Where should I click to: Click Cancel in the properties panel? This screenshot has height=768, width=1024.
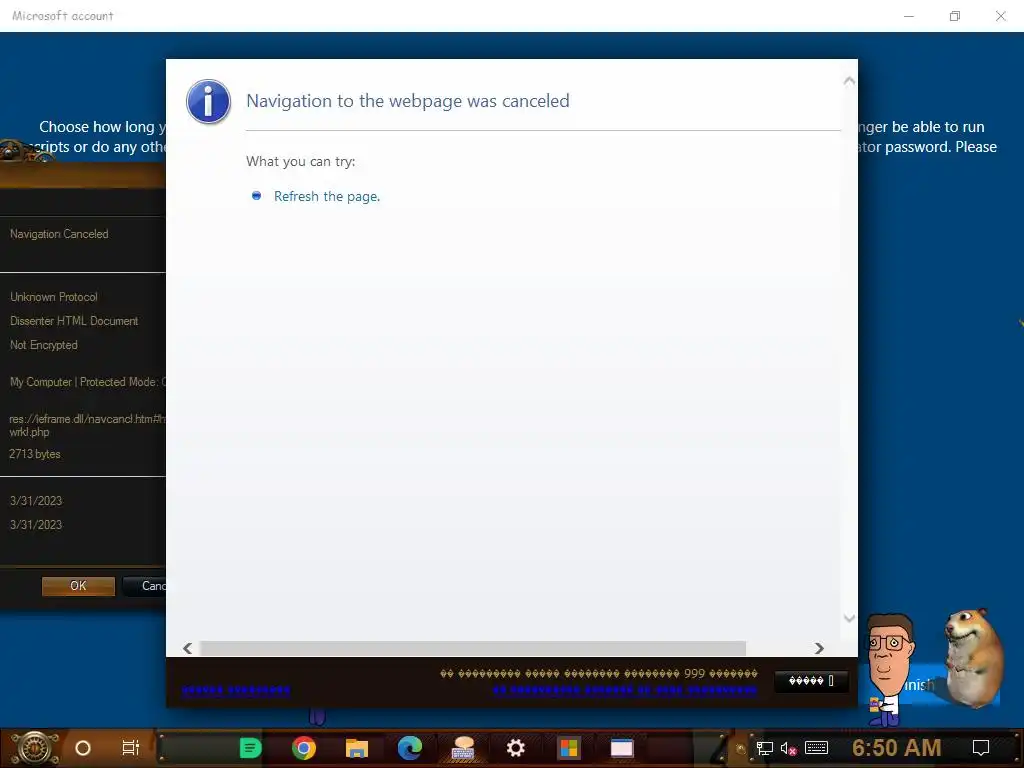point(145,586)
